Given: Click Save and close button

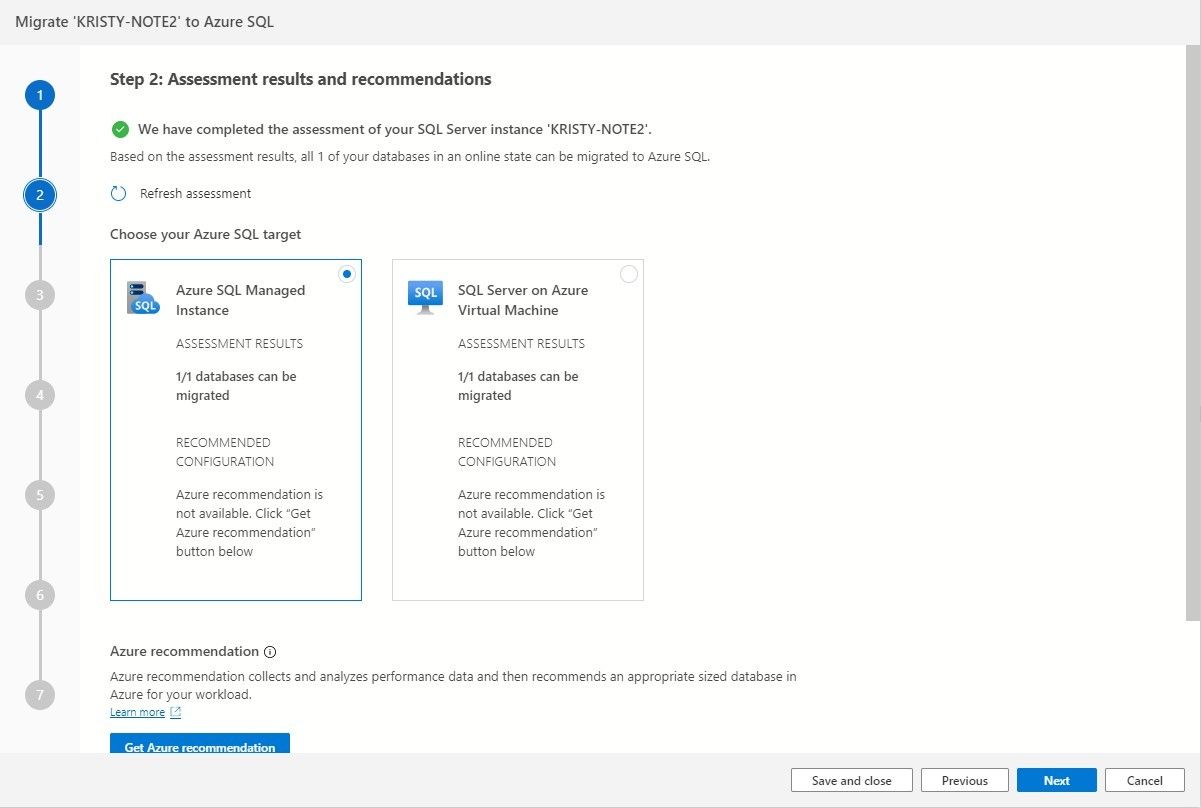Looking at the screenshot, I should [x=852, y=781].
